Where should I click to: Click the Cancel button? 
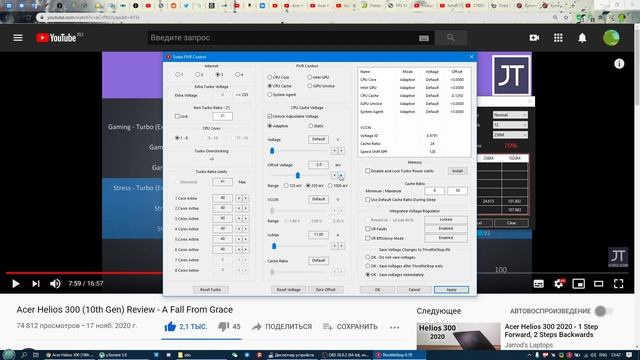point(414,289)
